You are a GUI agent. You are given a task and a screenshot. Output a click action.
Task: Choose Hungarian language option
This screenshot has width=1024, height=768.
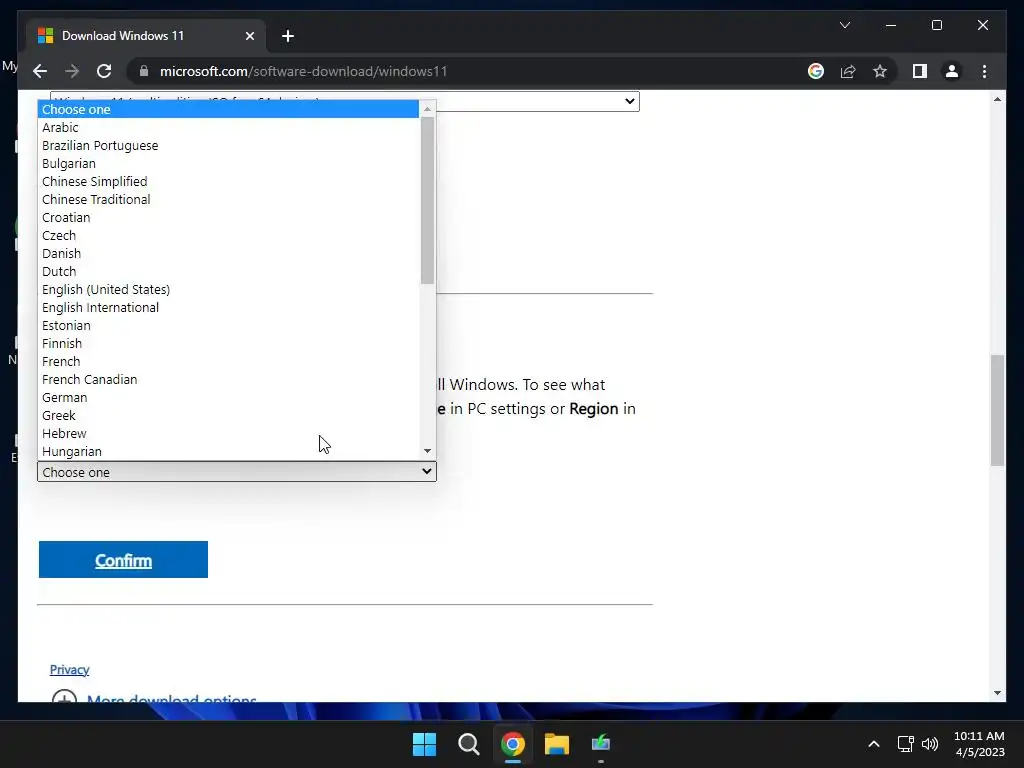(x=228, y=451)
